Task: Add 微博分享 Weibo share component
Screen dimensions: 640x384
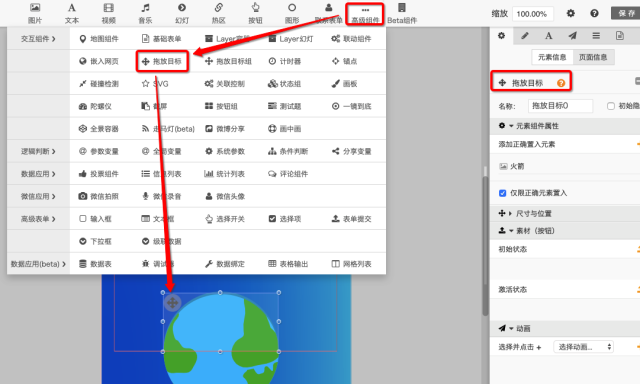Action: [225, 129]
